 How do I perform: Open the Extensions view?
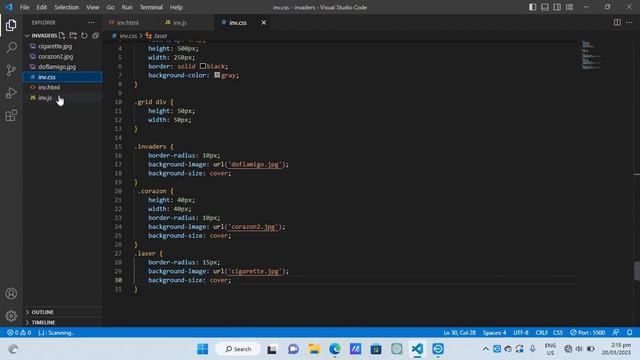pos(11,116)
